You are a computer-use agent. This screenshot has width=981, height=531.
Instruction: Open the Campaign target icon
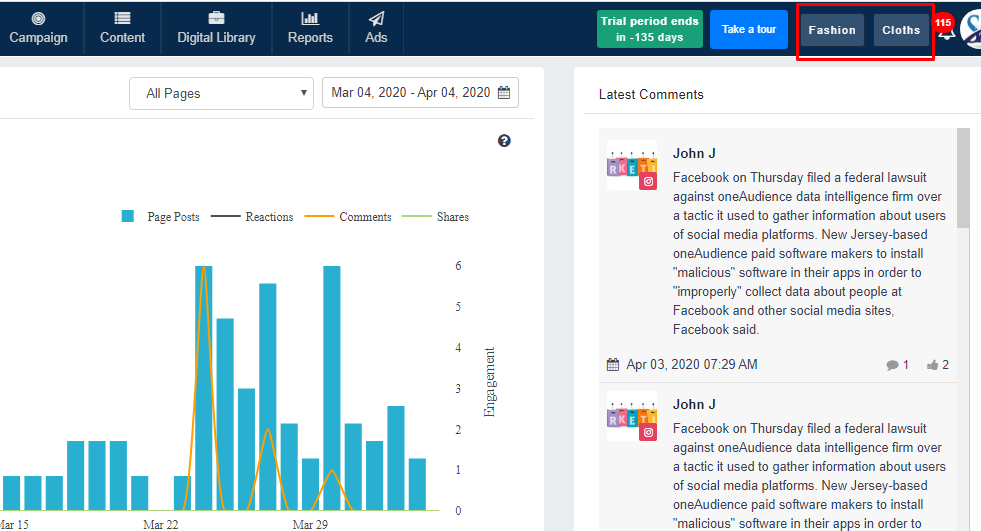(38, 18)
